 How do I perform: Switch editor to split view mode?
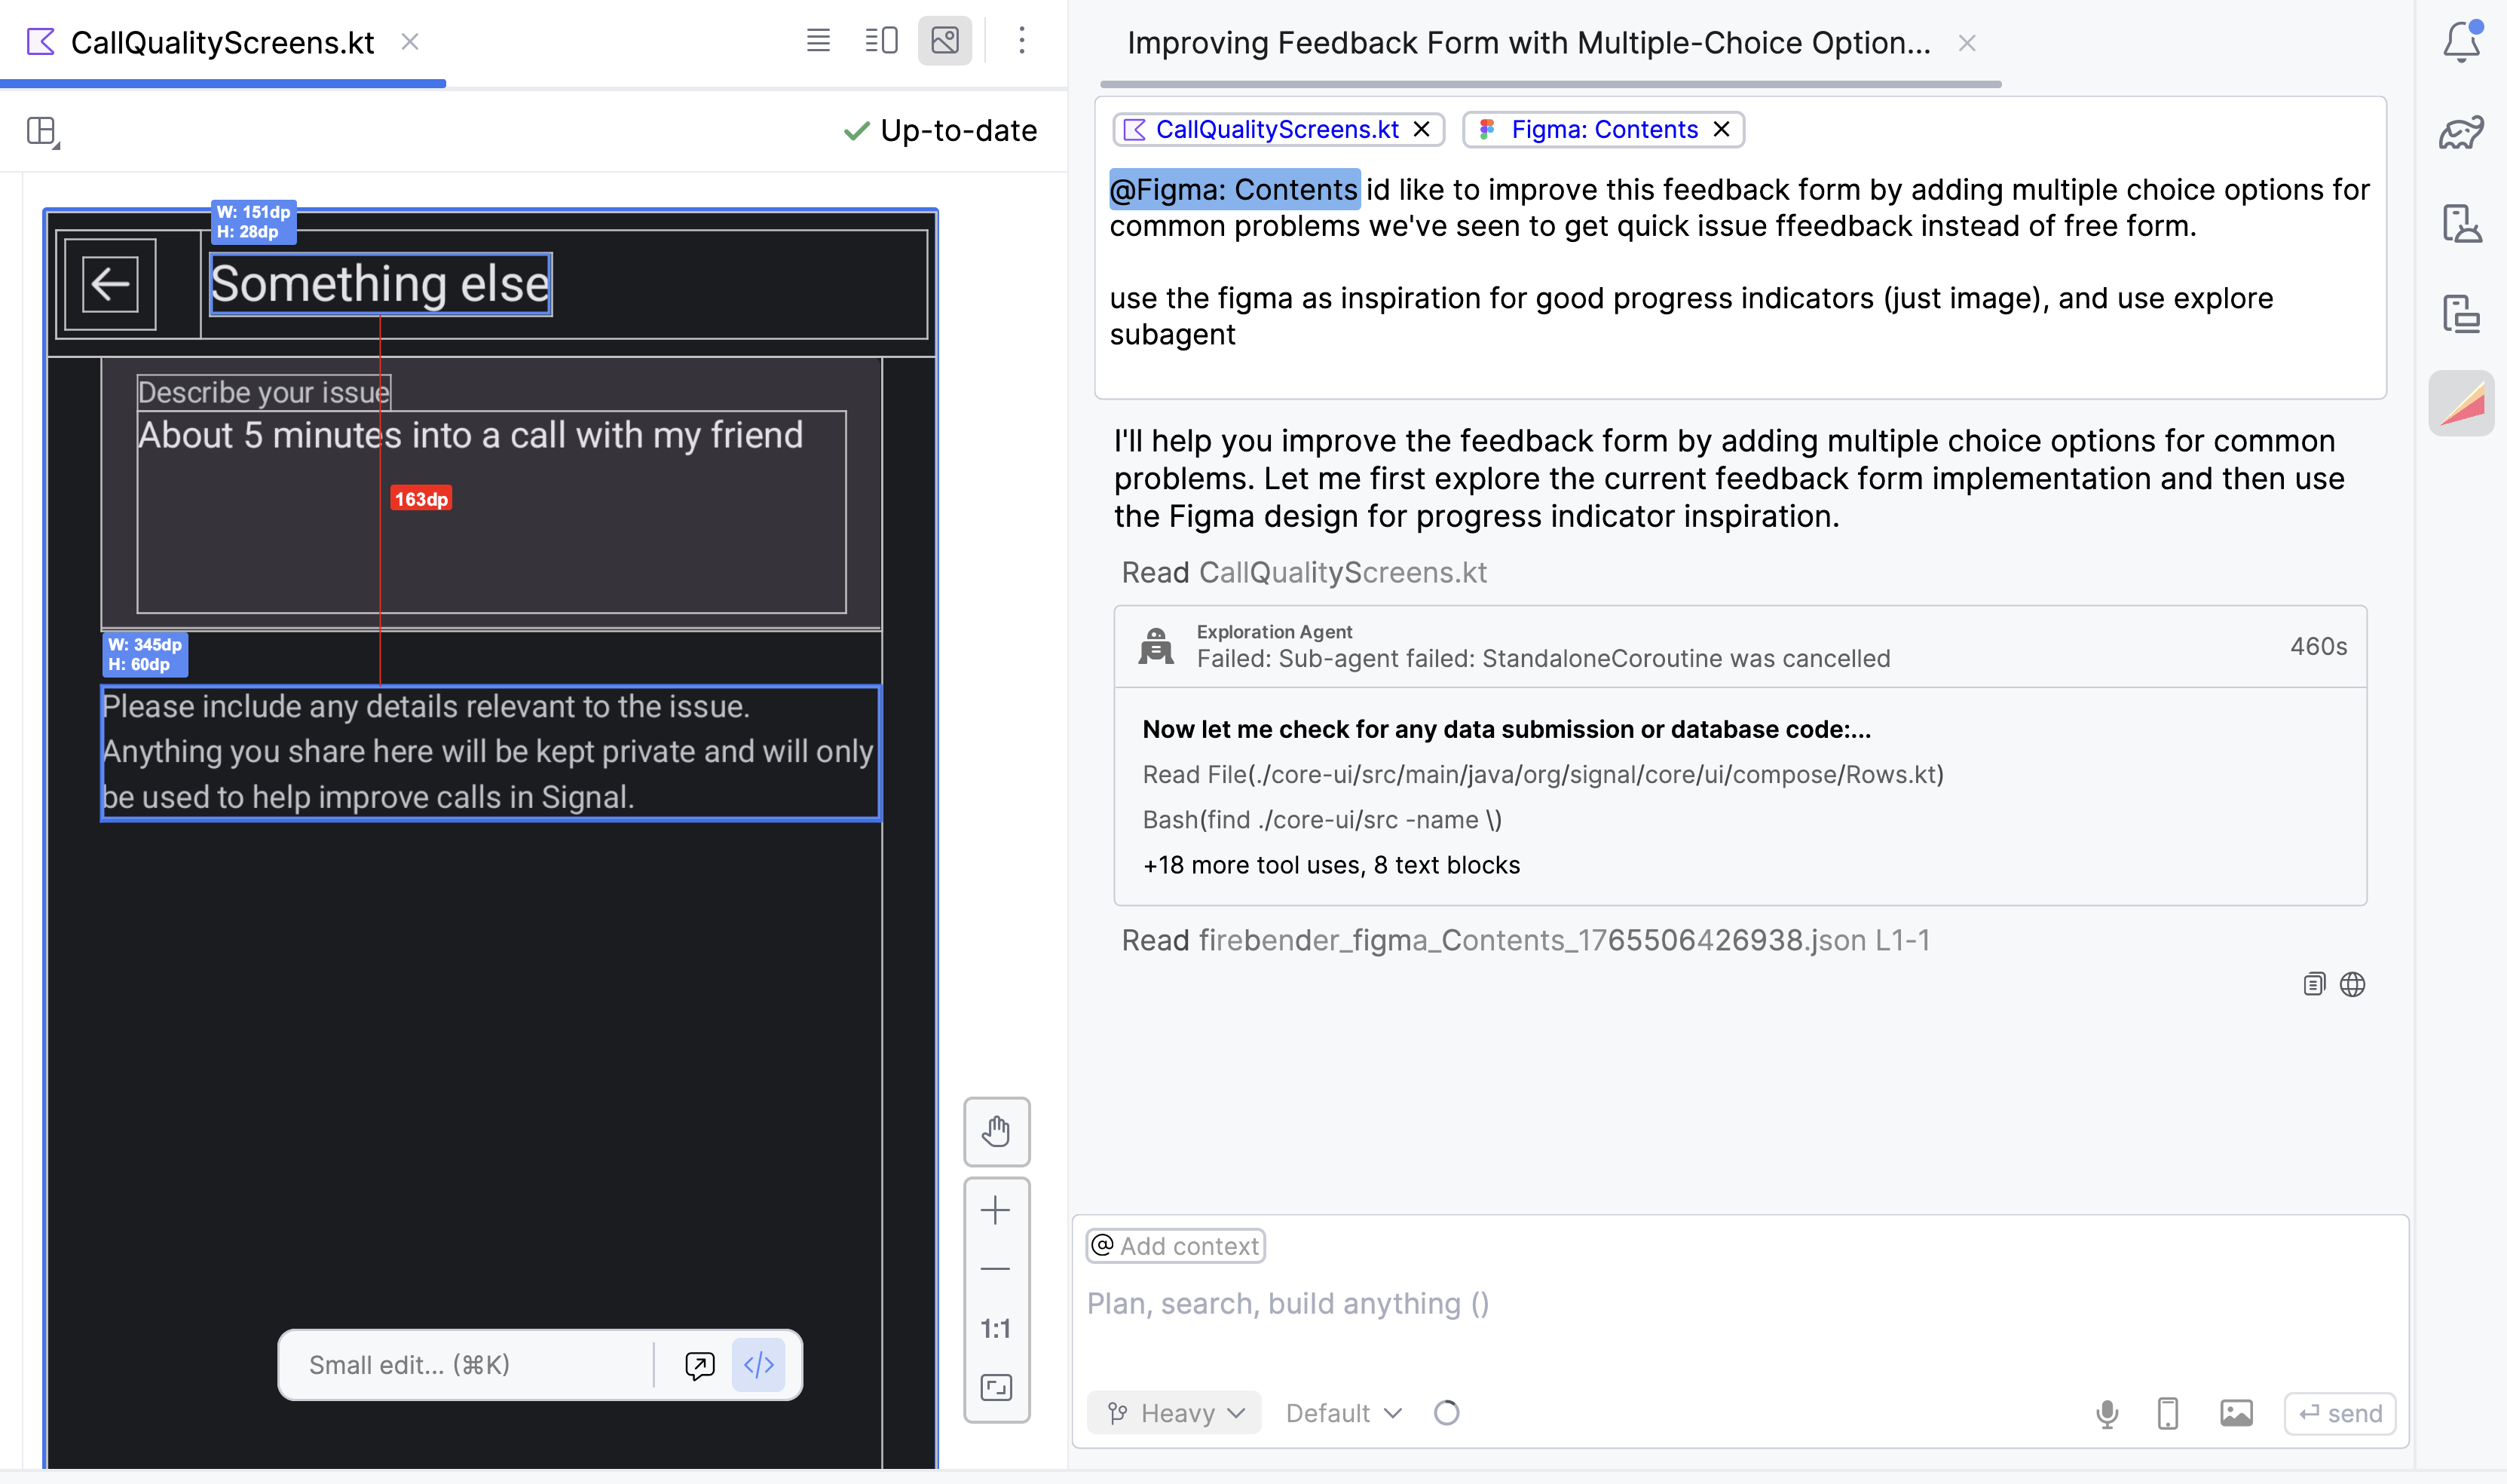pyautogui.click(x=881, y=41)
